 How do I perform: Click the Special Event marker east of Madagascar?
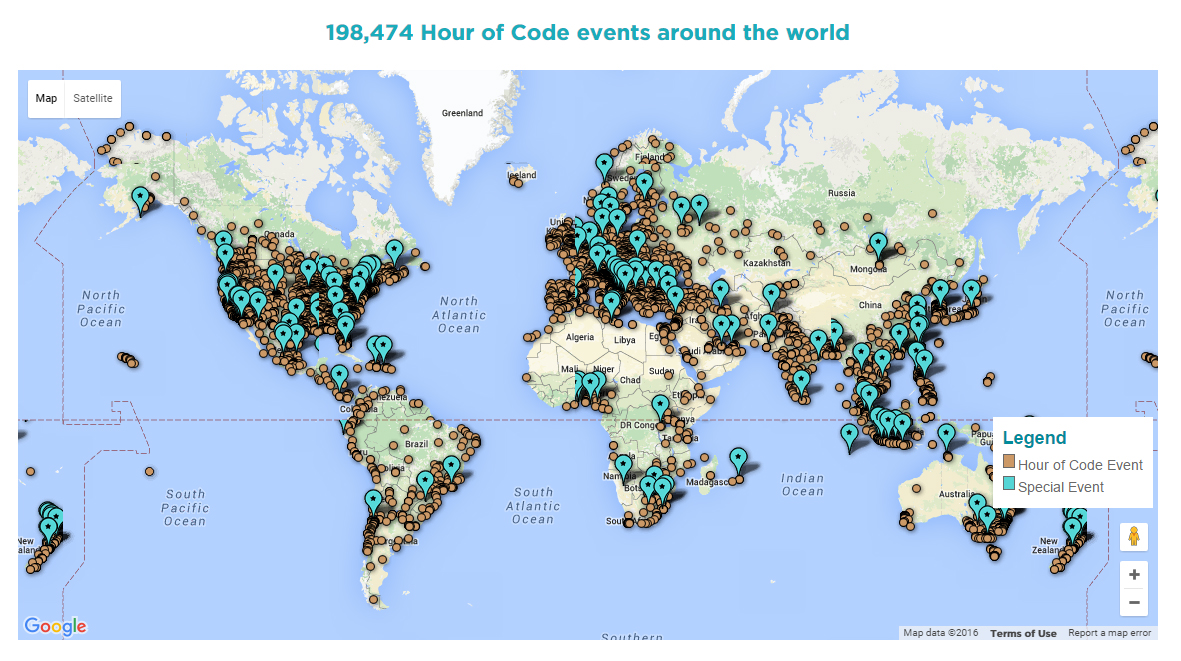738,460
